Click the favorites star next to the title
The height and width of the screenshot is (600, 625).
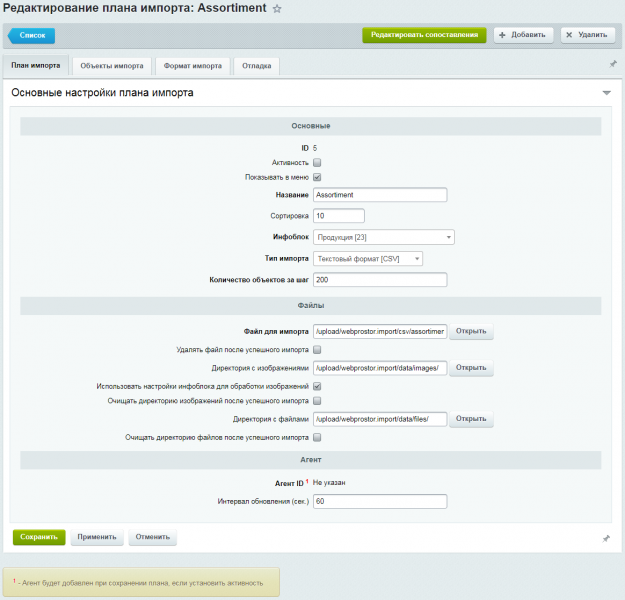click(x=277, y=8)
